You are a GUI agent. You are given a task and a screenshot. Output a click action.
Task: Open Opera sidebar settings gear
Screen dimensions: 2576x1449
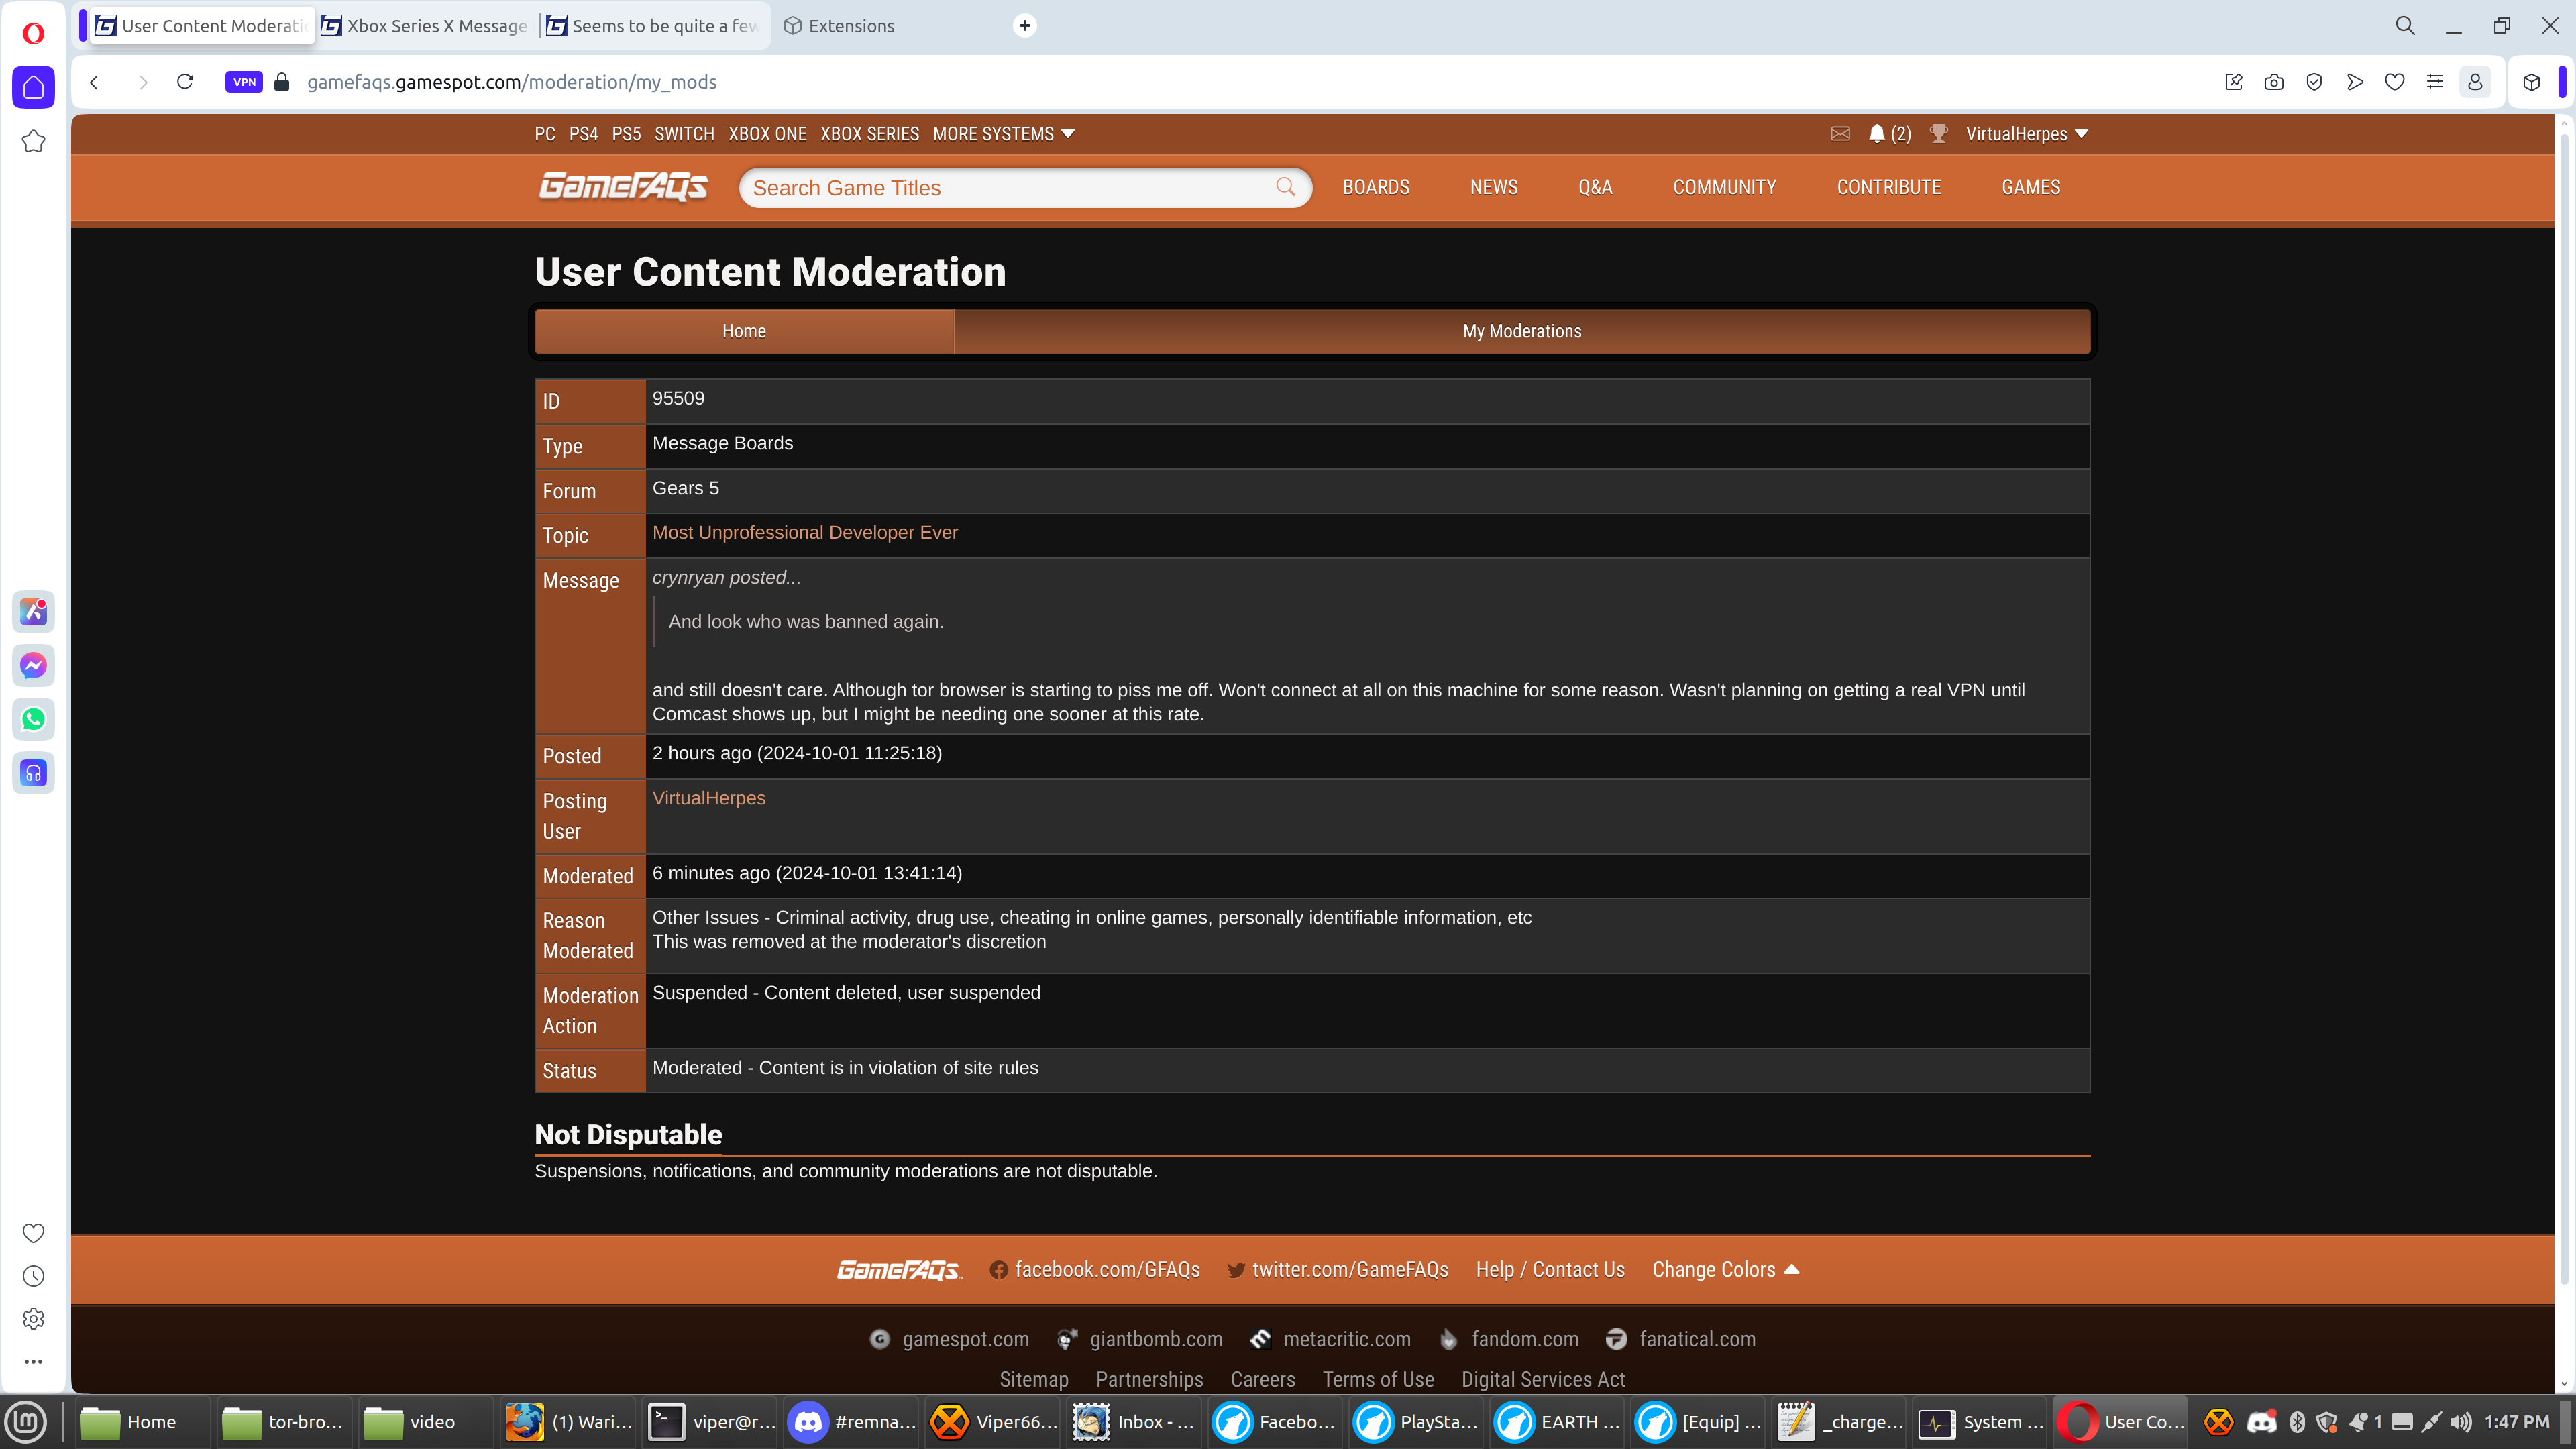tap(33, 1319)
